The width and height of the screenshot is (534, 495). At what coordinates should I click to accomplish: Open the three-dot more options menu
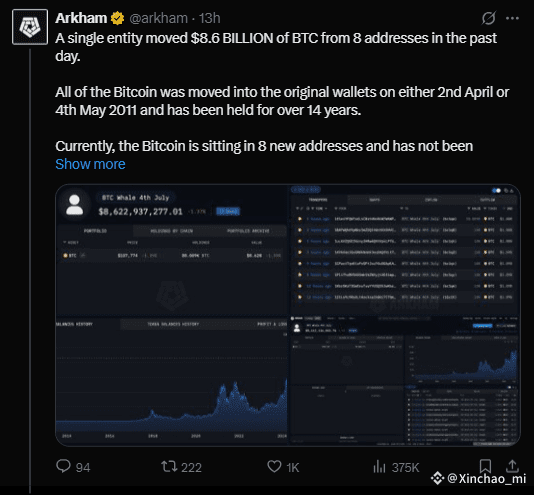pos(512,18)
